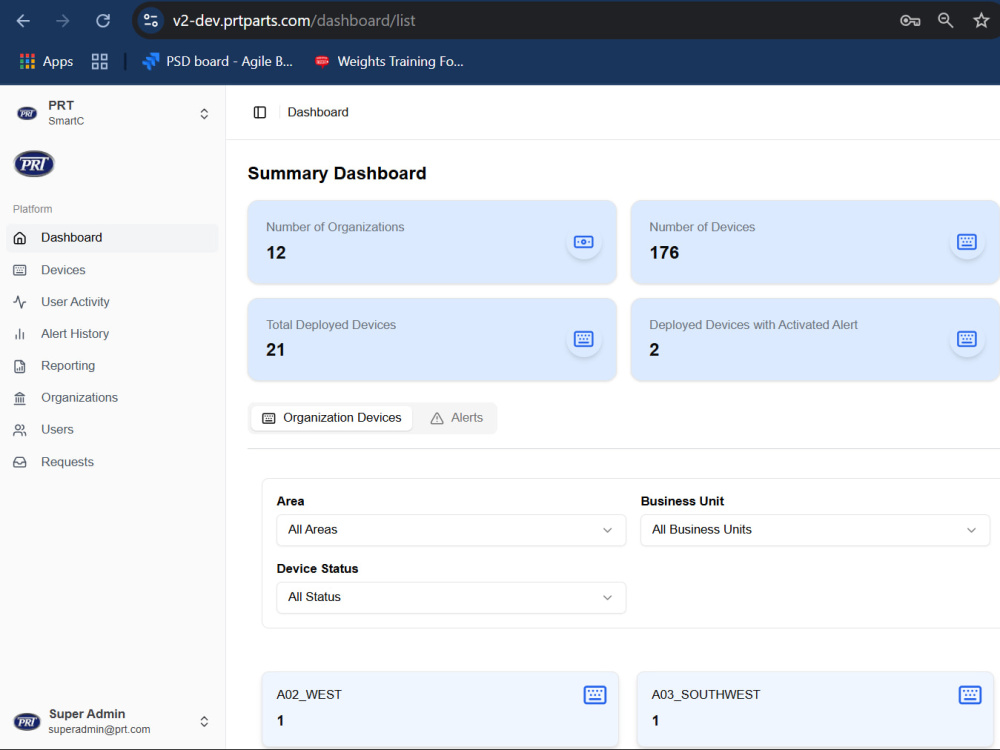The height and width of the screenshot is (750, 1000).
Task: Click the Number of Organizations card icon
Action: [584, 242]
